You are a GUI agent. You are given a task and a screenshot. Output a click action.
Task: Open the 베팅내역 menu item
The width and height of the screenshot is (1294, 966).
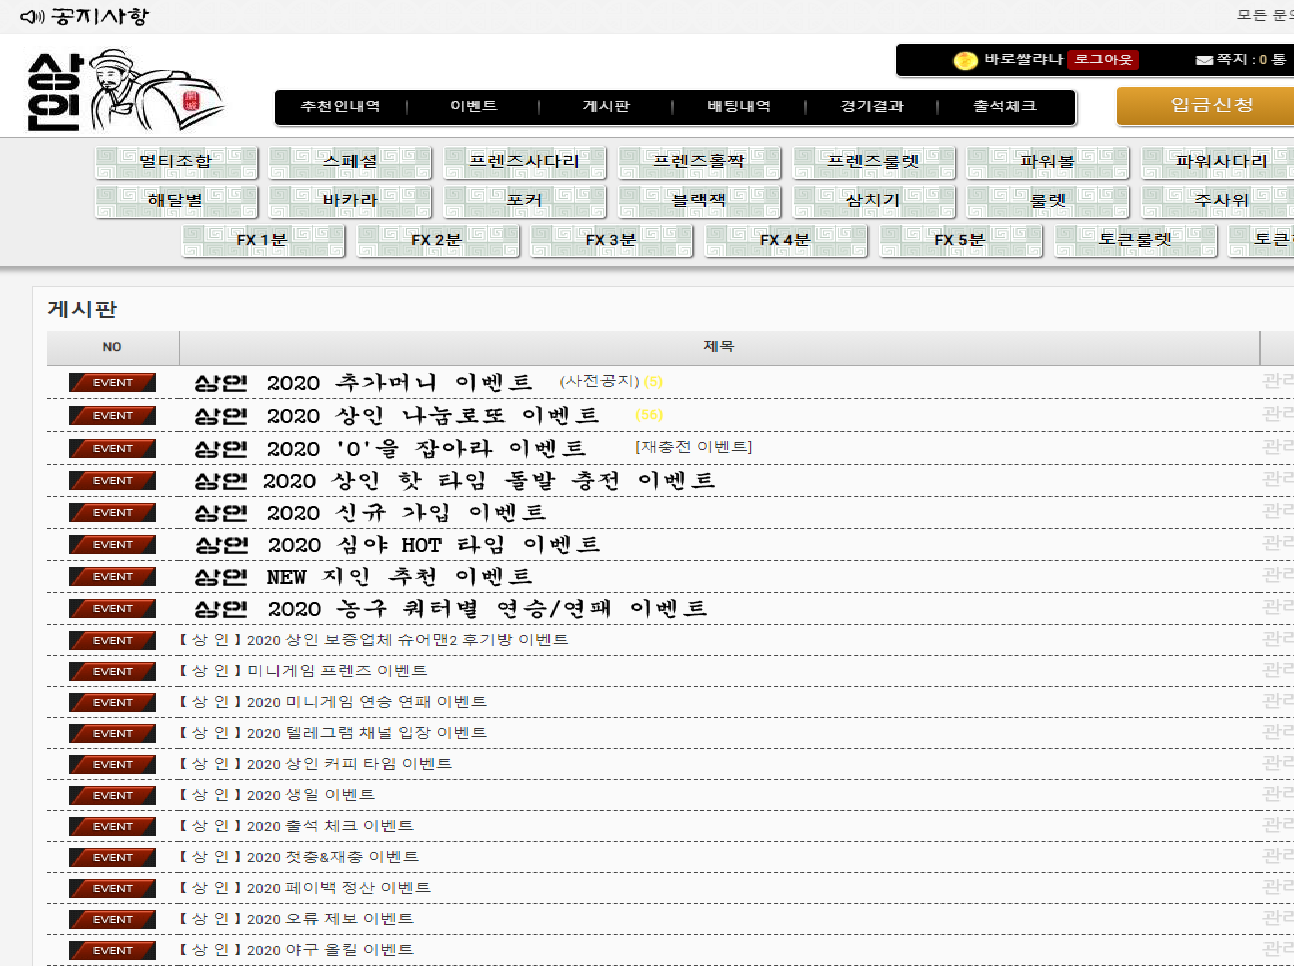click(739, 107)
